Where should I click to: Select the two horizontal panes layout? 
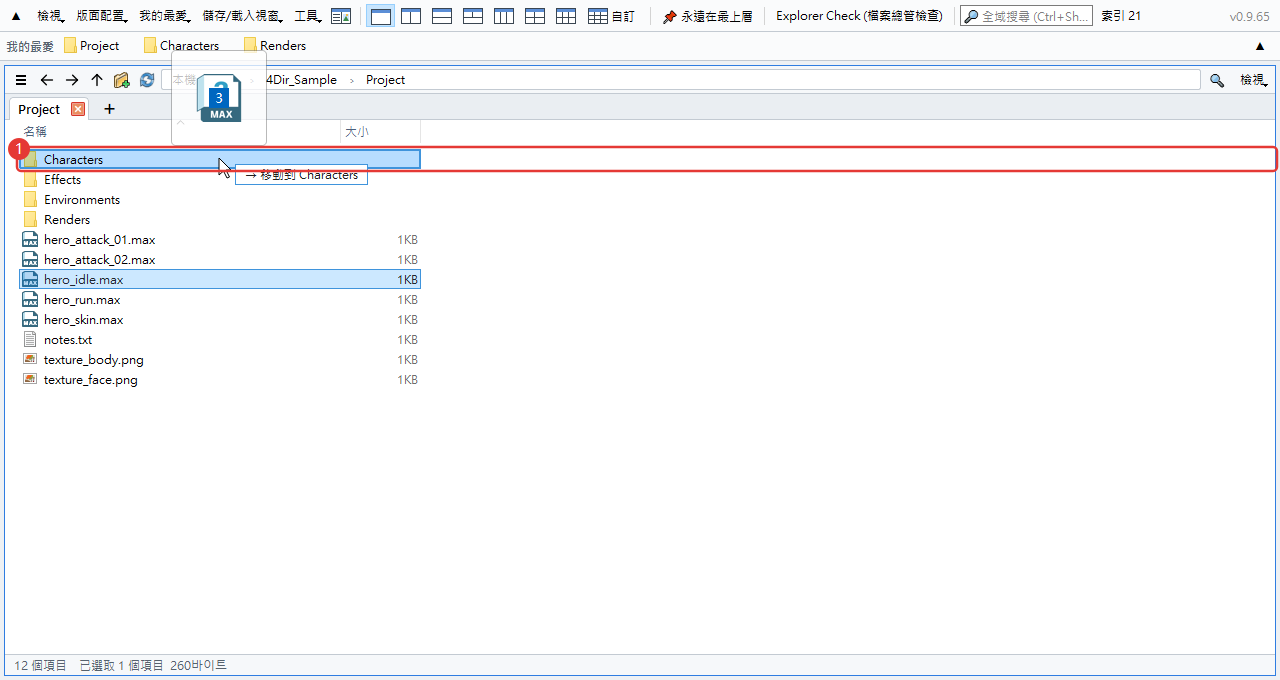tap(442, 16)
